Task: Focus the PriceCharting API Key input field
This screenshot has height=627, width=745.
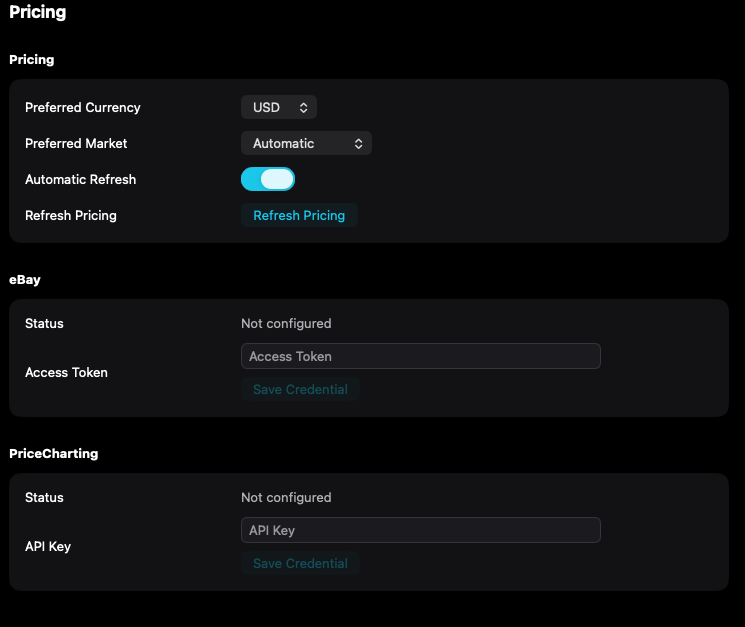Action: tap(421, 530)
